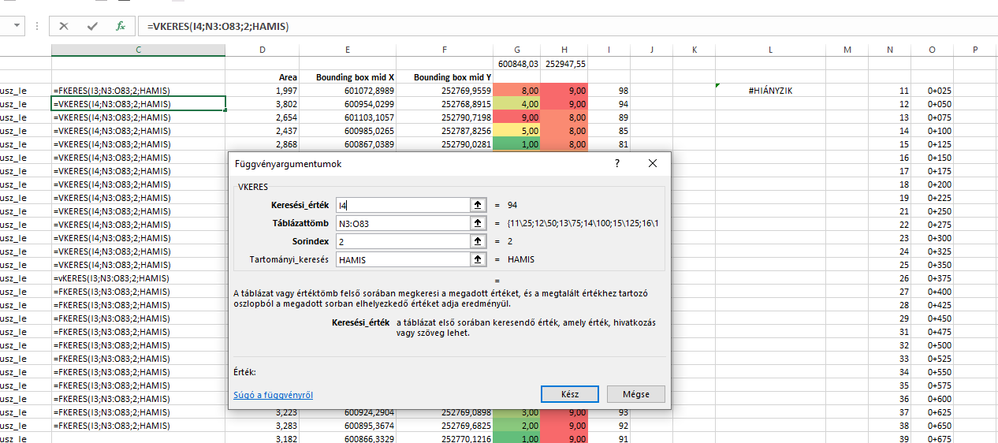Collapse dialog via Tartományi_keresés range selector
This screenshot has height=443, width=998.
tap(476, 259)
